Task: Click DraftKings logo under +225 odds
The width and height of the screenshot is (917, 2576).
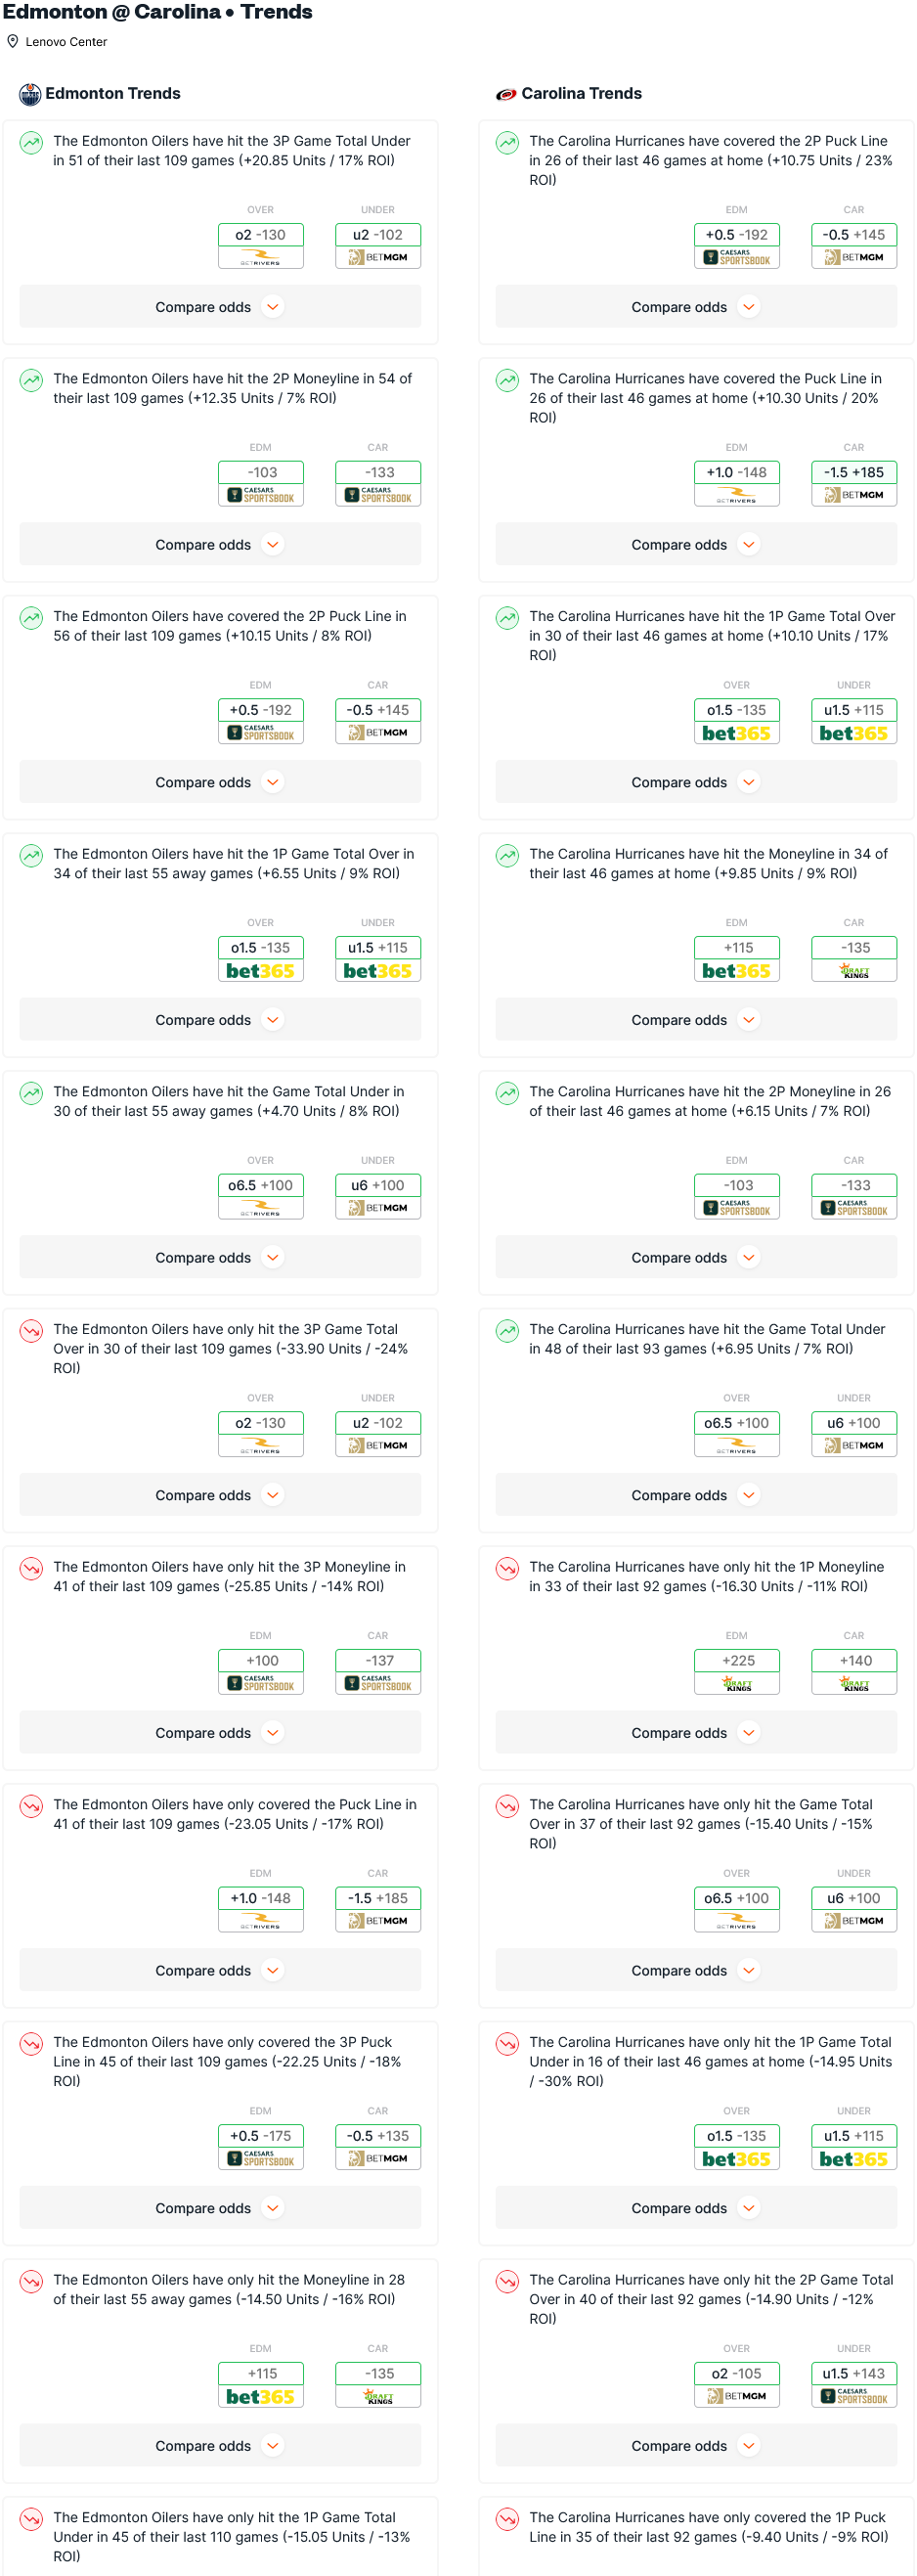Action: (738, 1684)
